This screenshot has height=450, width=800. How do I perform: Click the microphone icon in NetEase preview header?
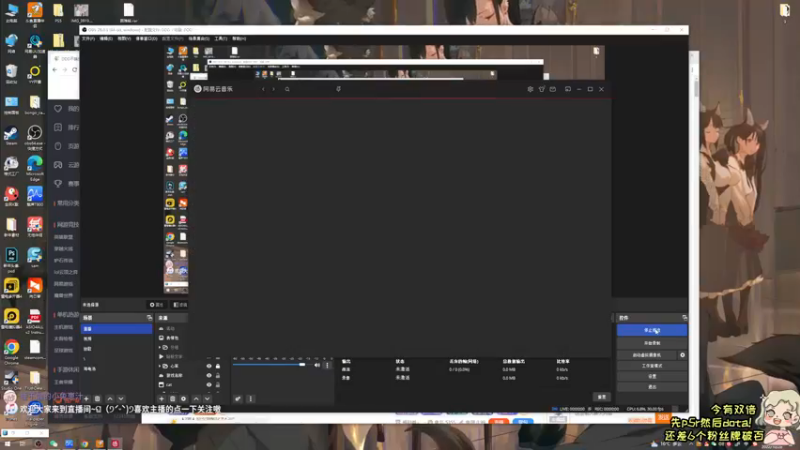(338, 89)
